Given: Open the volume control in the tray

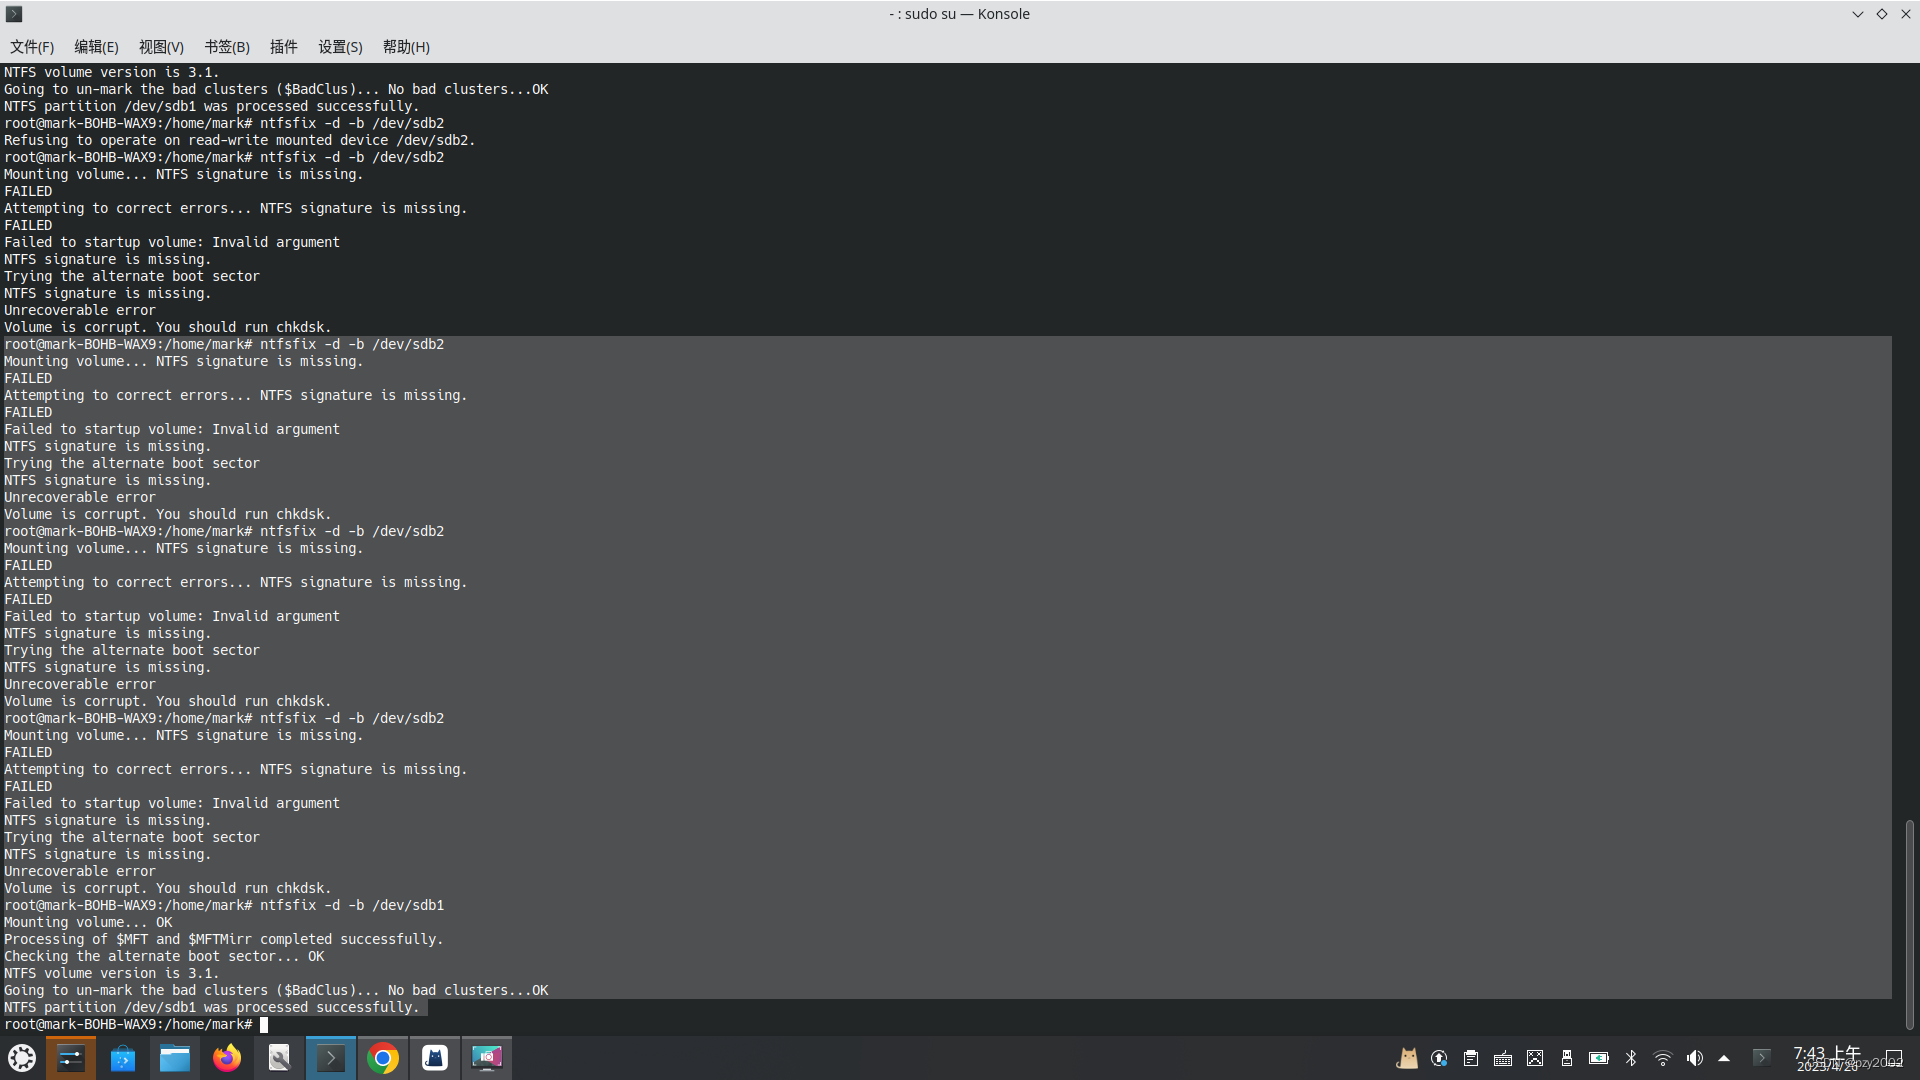Looking at the screenshot, I should [x=1695, y=1058].
